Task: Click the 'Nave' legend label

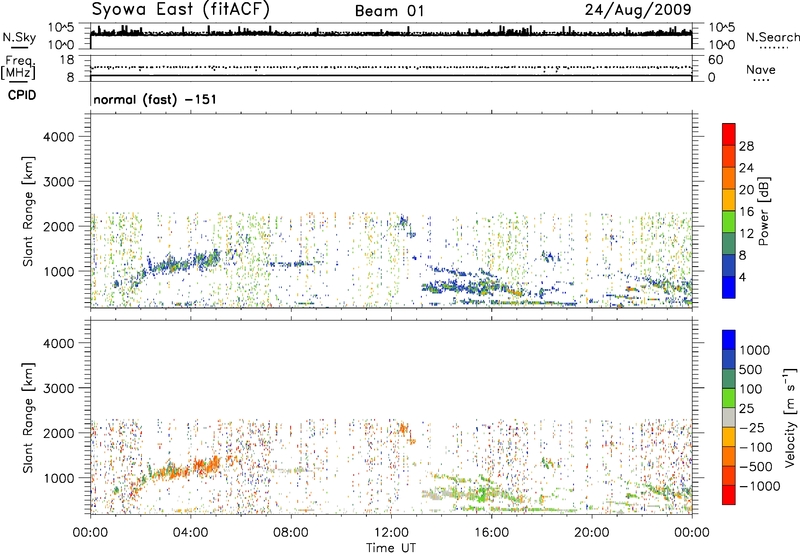Action: coord(761,69)
